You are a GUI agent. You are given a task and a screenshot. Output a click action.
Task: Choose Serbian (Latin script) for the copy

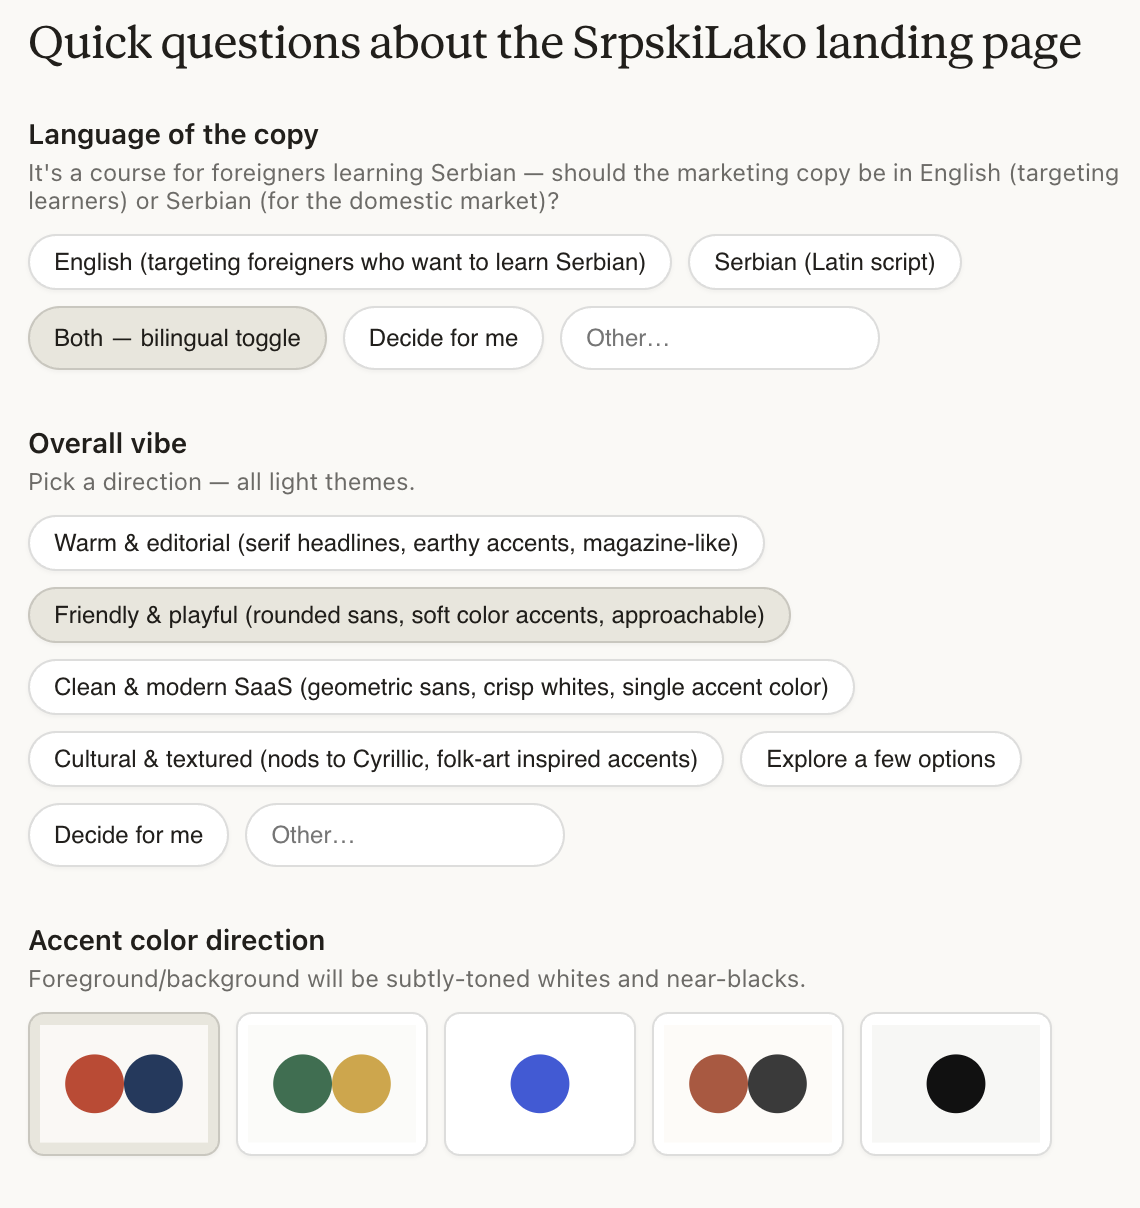(824, 262)
